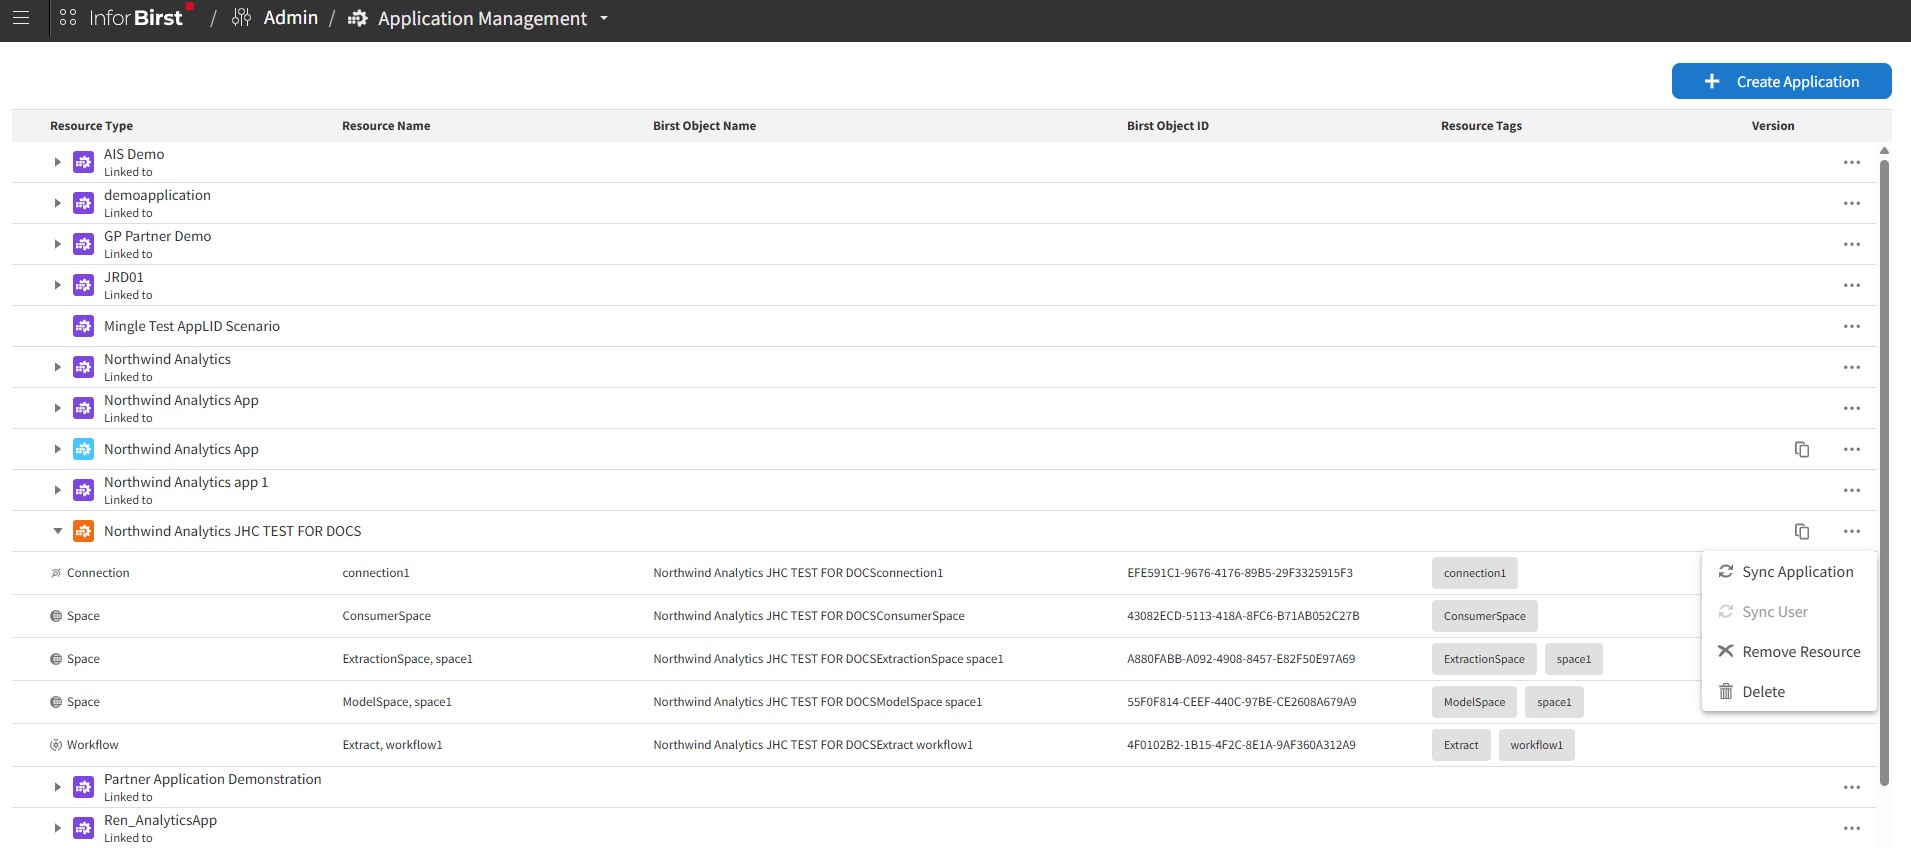Click the connection1 resource tag
The image size is (1911, 848).
(1474, 573)
